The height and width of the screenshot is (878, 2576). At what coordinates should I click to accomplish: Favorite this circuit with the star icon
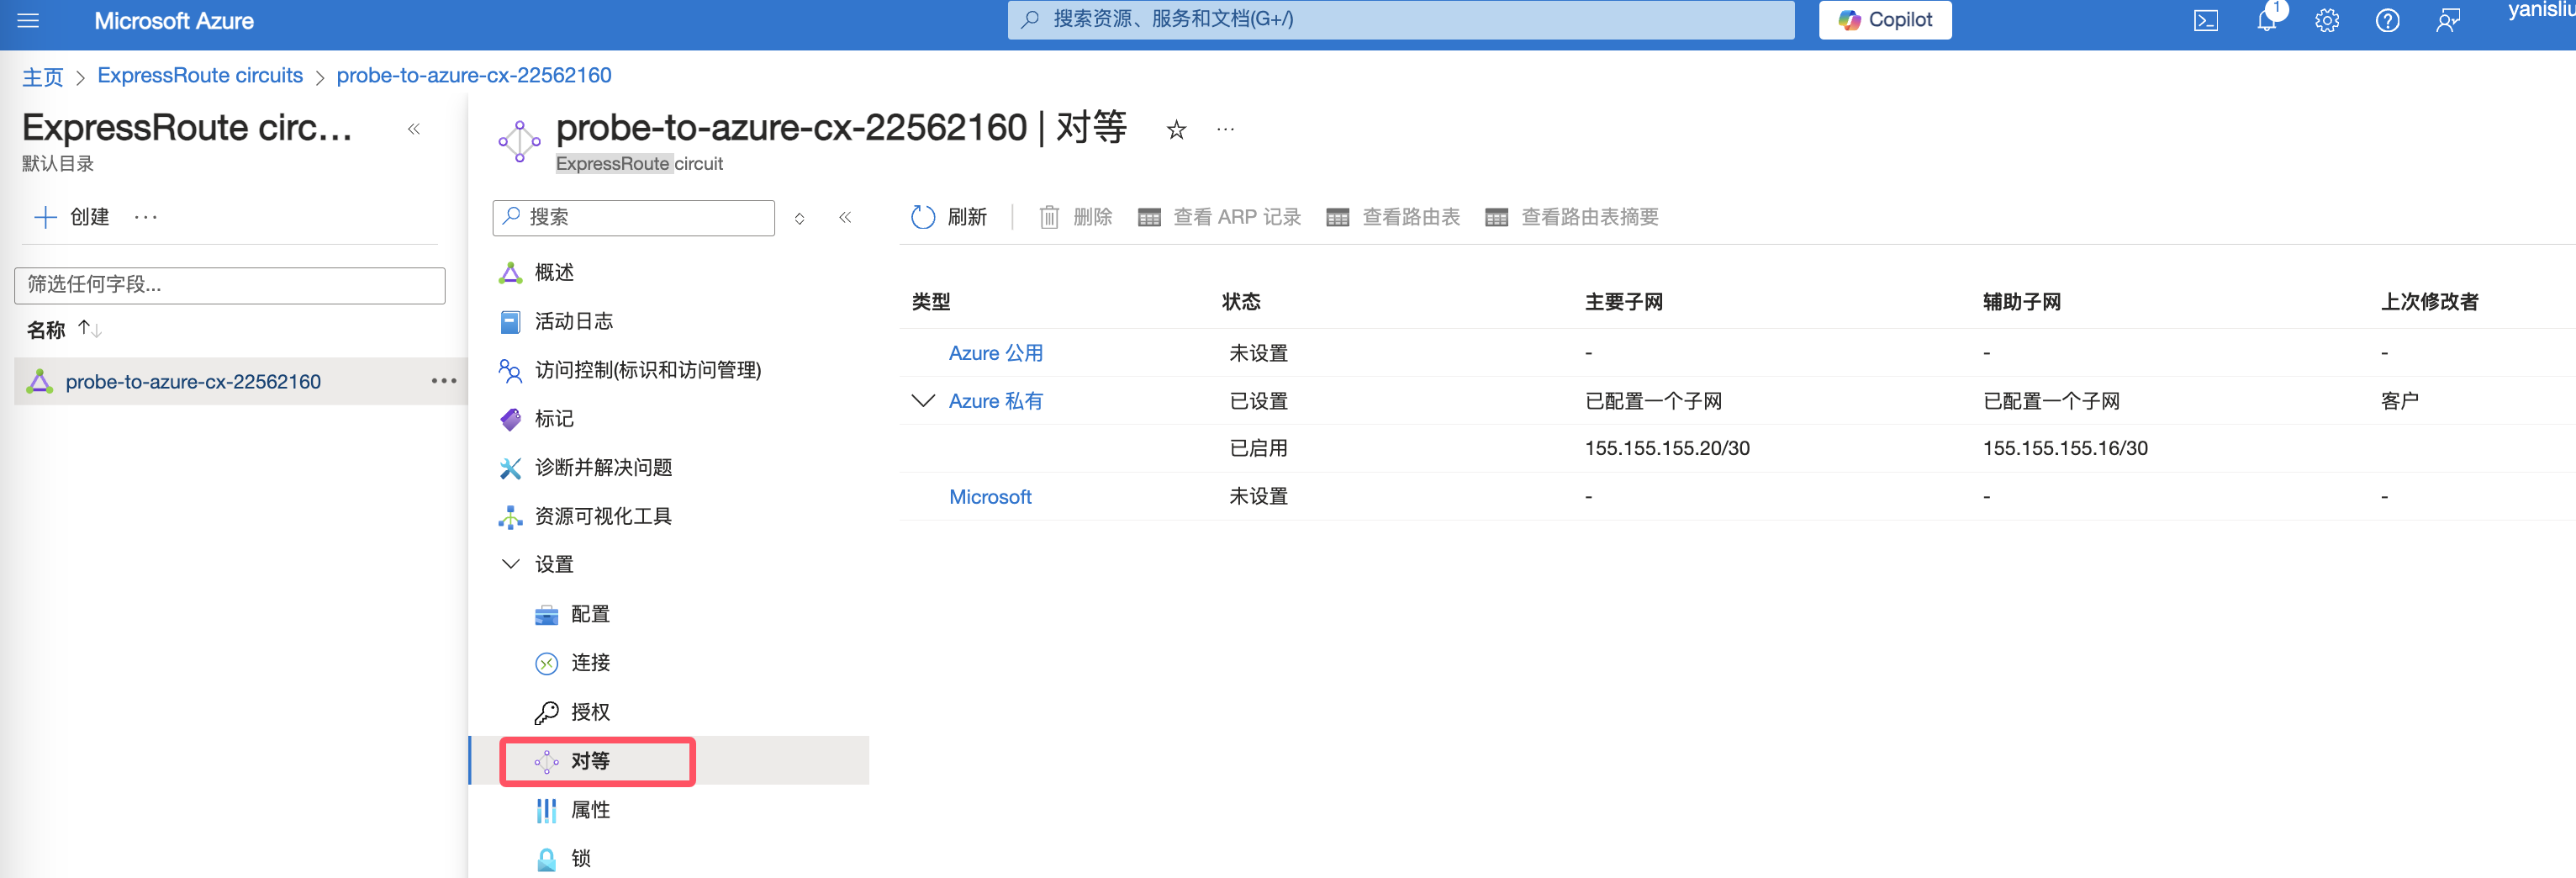point(1176,129)
